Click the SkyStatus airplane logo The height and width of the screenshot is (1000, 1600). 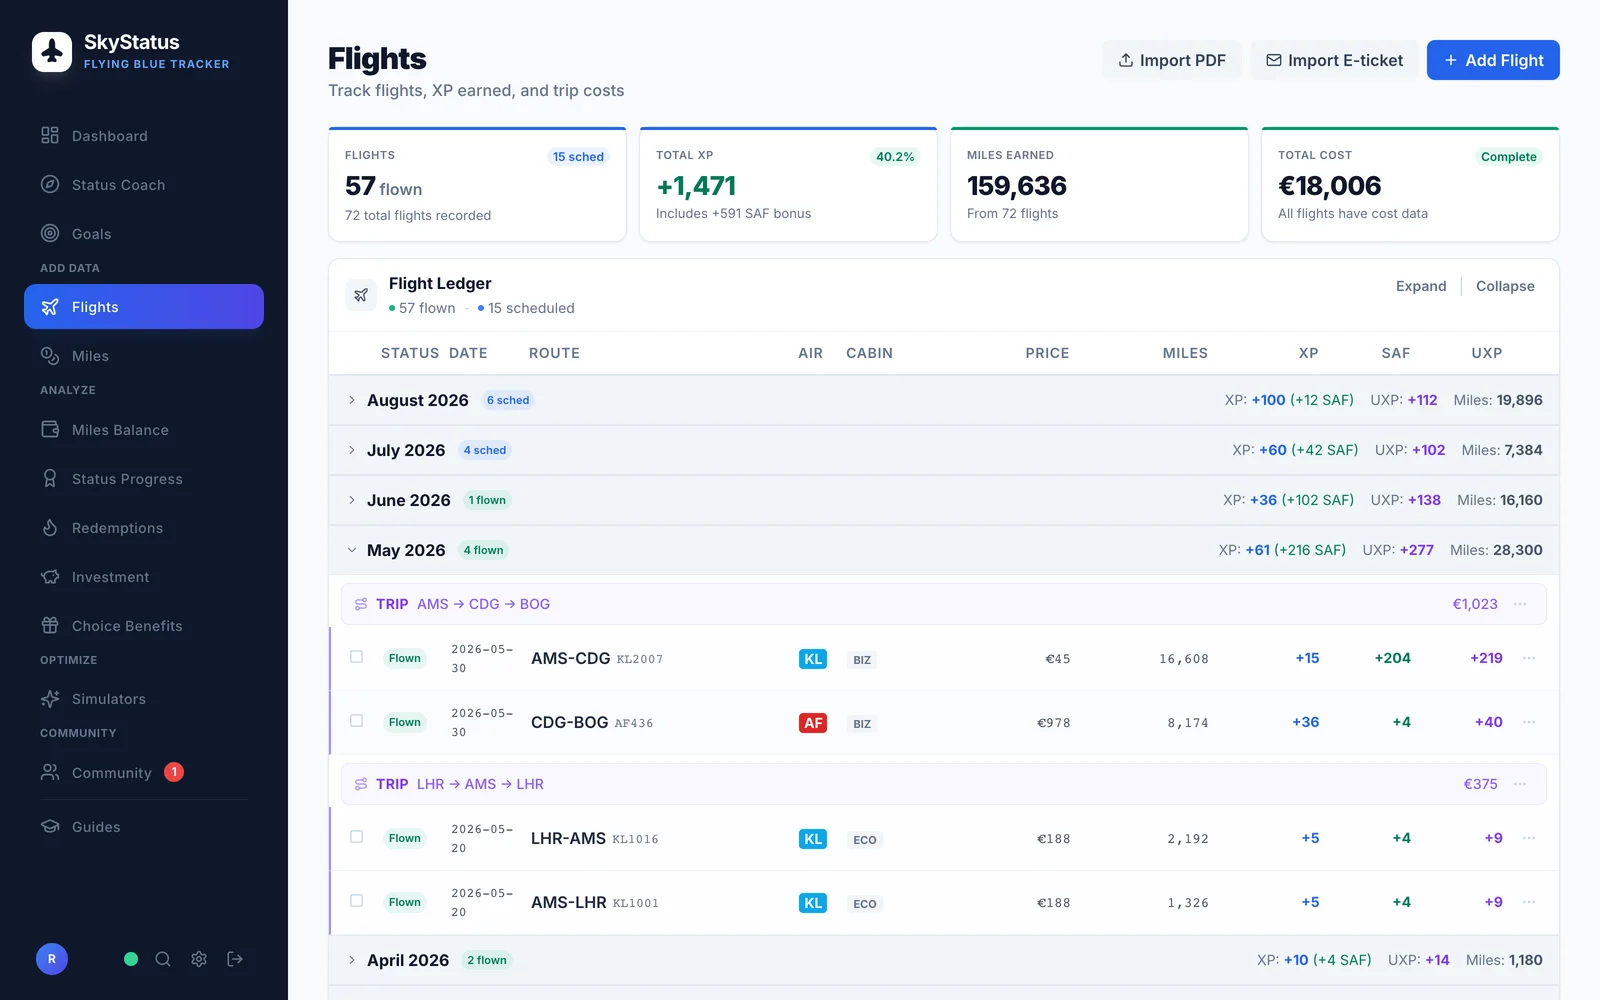[52, 52]
